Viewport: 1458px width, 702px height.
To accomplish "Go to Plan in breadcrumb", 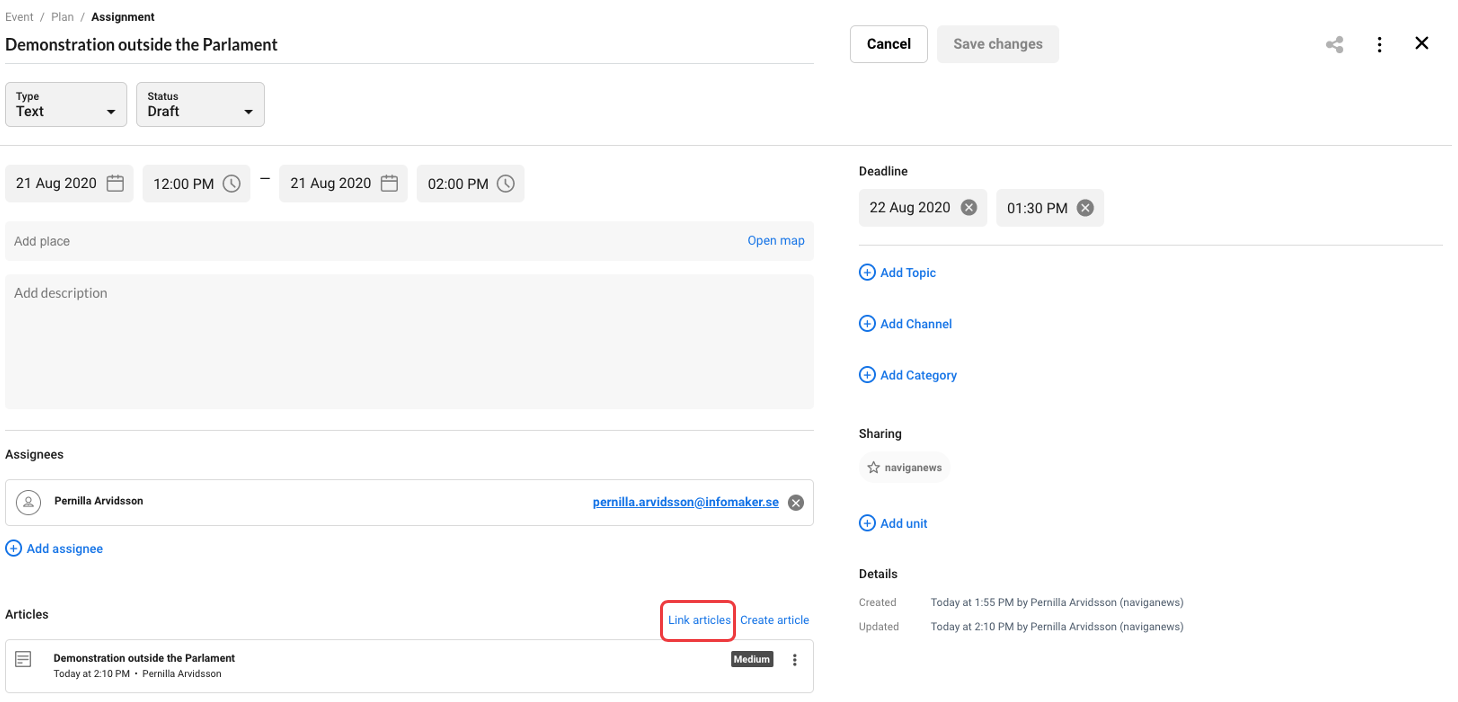I will 62,17.
